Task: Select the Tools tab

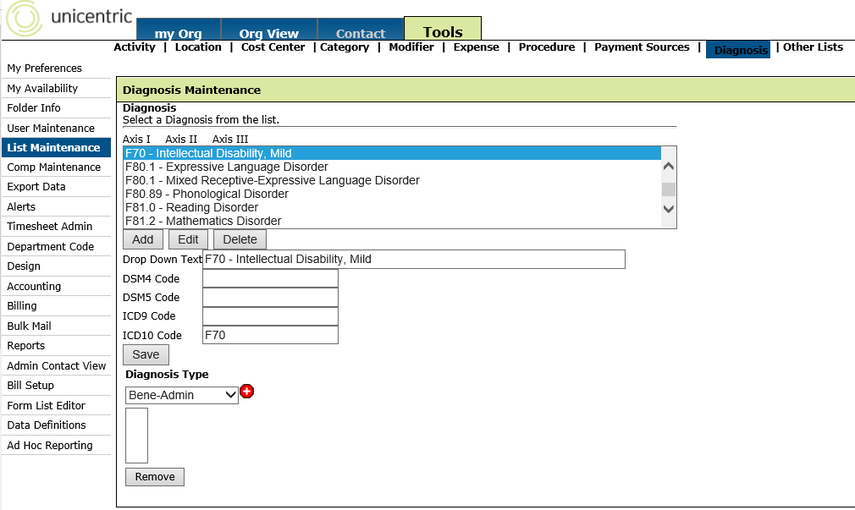Action: coord(443,29)
